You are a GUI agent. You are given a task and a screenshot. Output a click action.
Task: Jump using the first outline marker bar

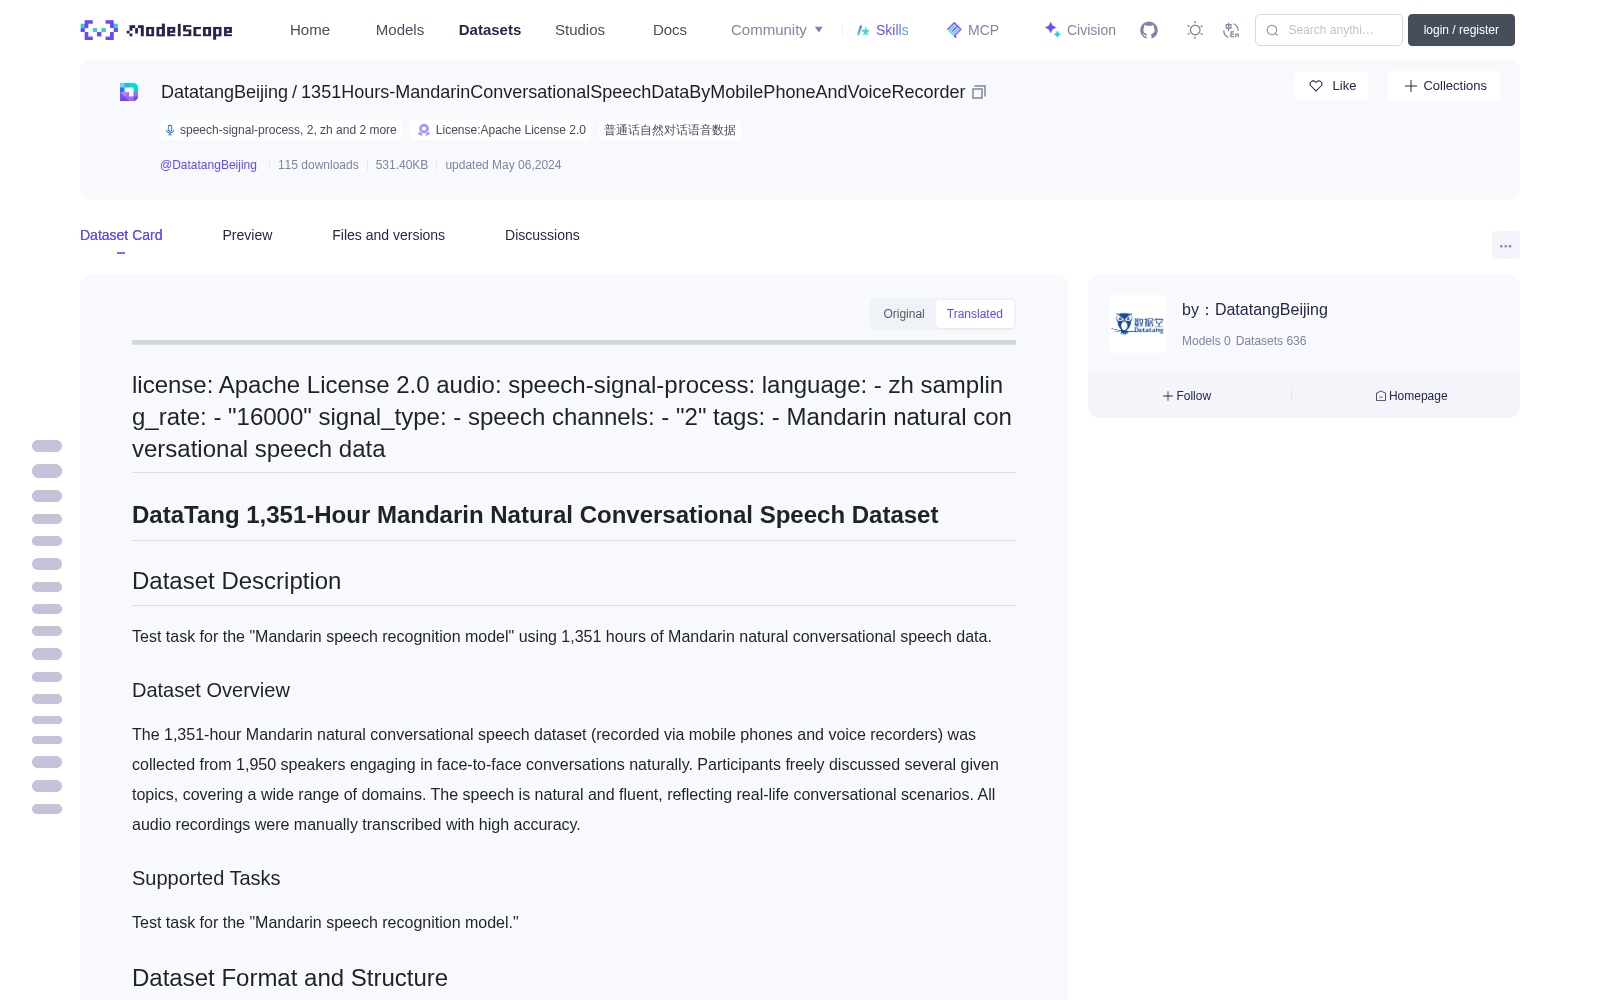tap(47, 446)
